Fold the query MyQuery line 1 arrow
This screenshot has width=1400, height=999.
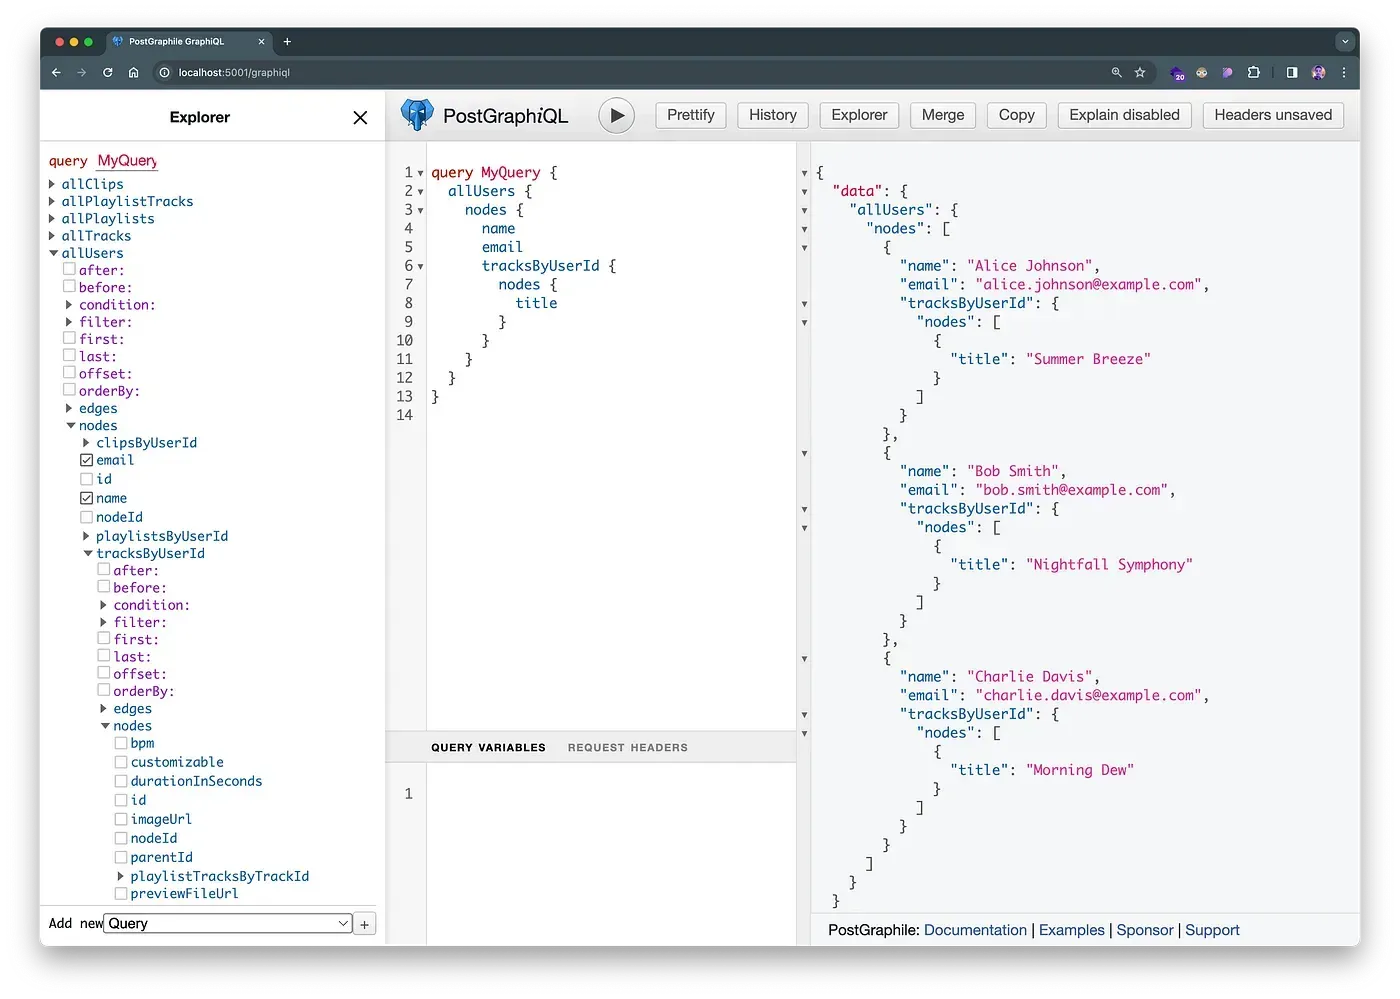click(x=421, y=174)
